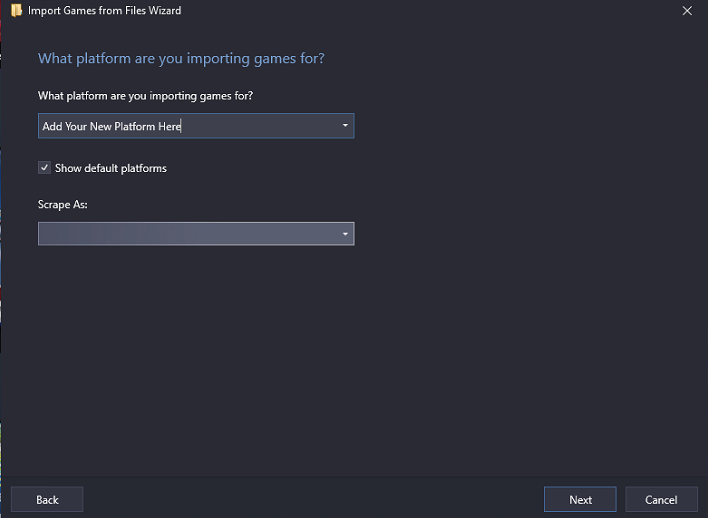
Task: Click the wizard folder icon in title bar
Action: (16, 10)
